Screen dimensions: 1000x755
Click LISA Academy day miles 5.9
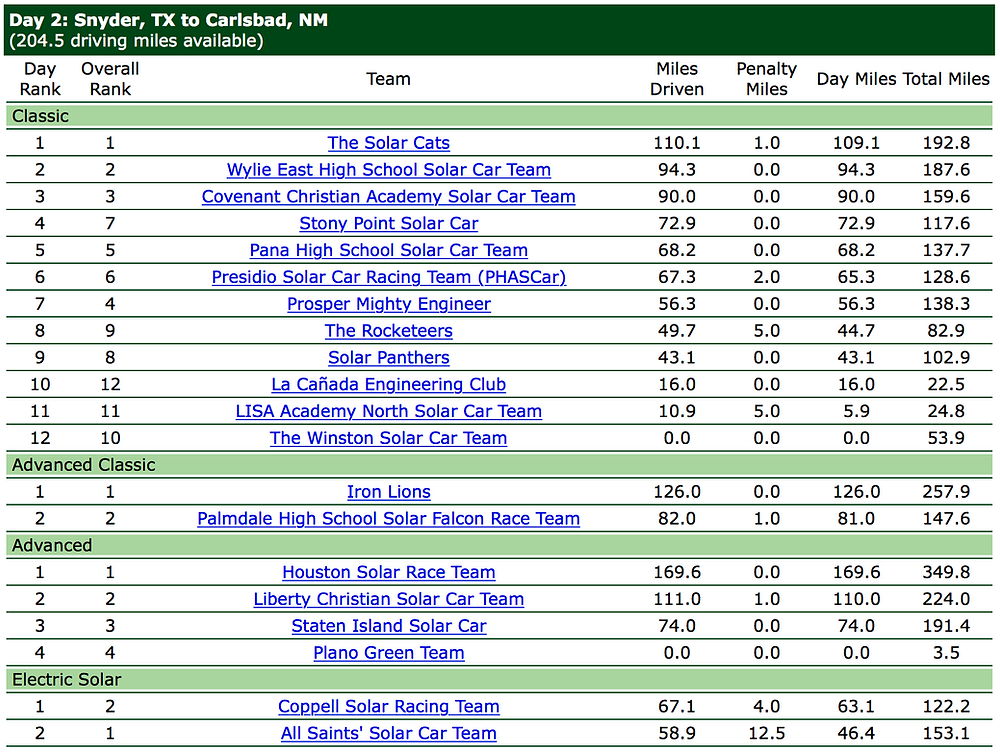[857, 411]
